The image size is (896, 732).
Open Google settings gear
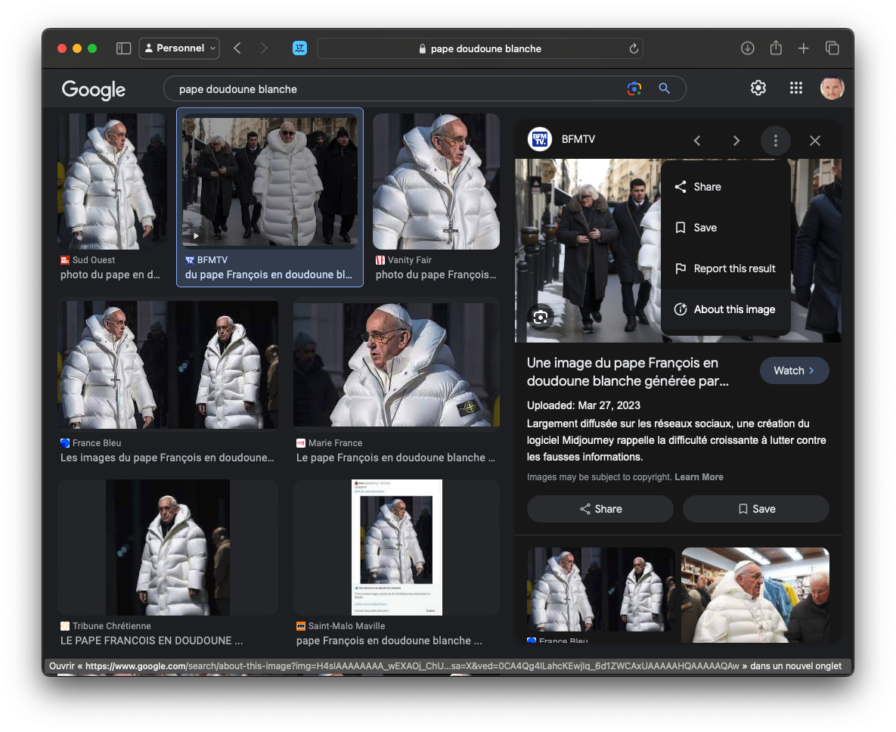pos(758,88)
